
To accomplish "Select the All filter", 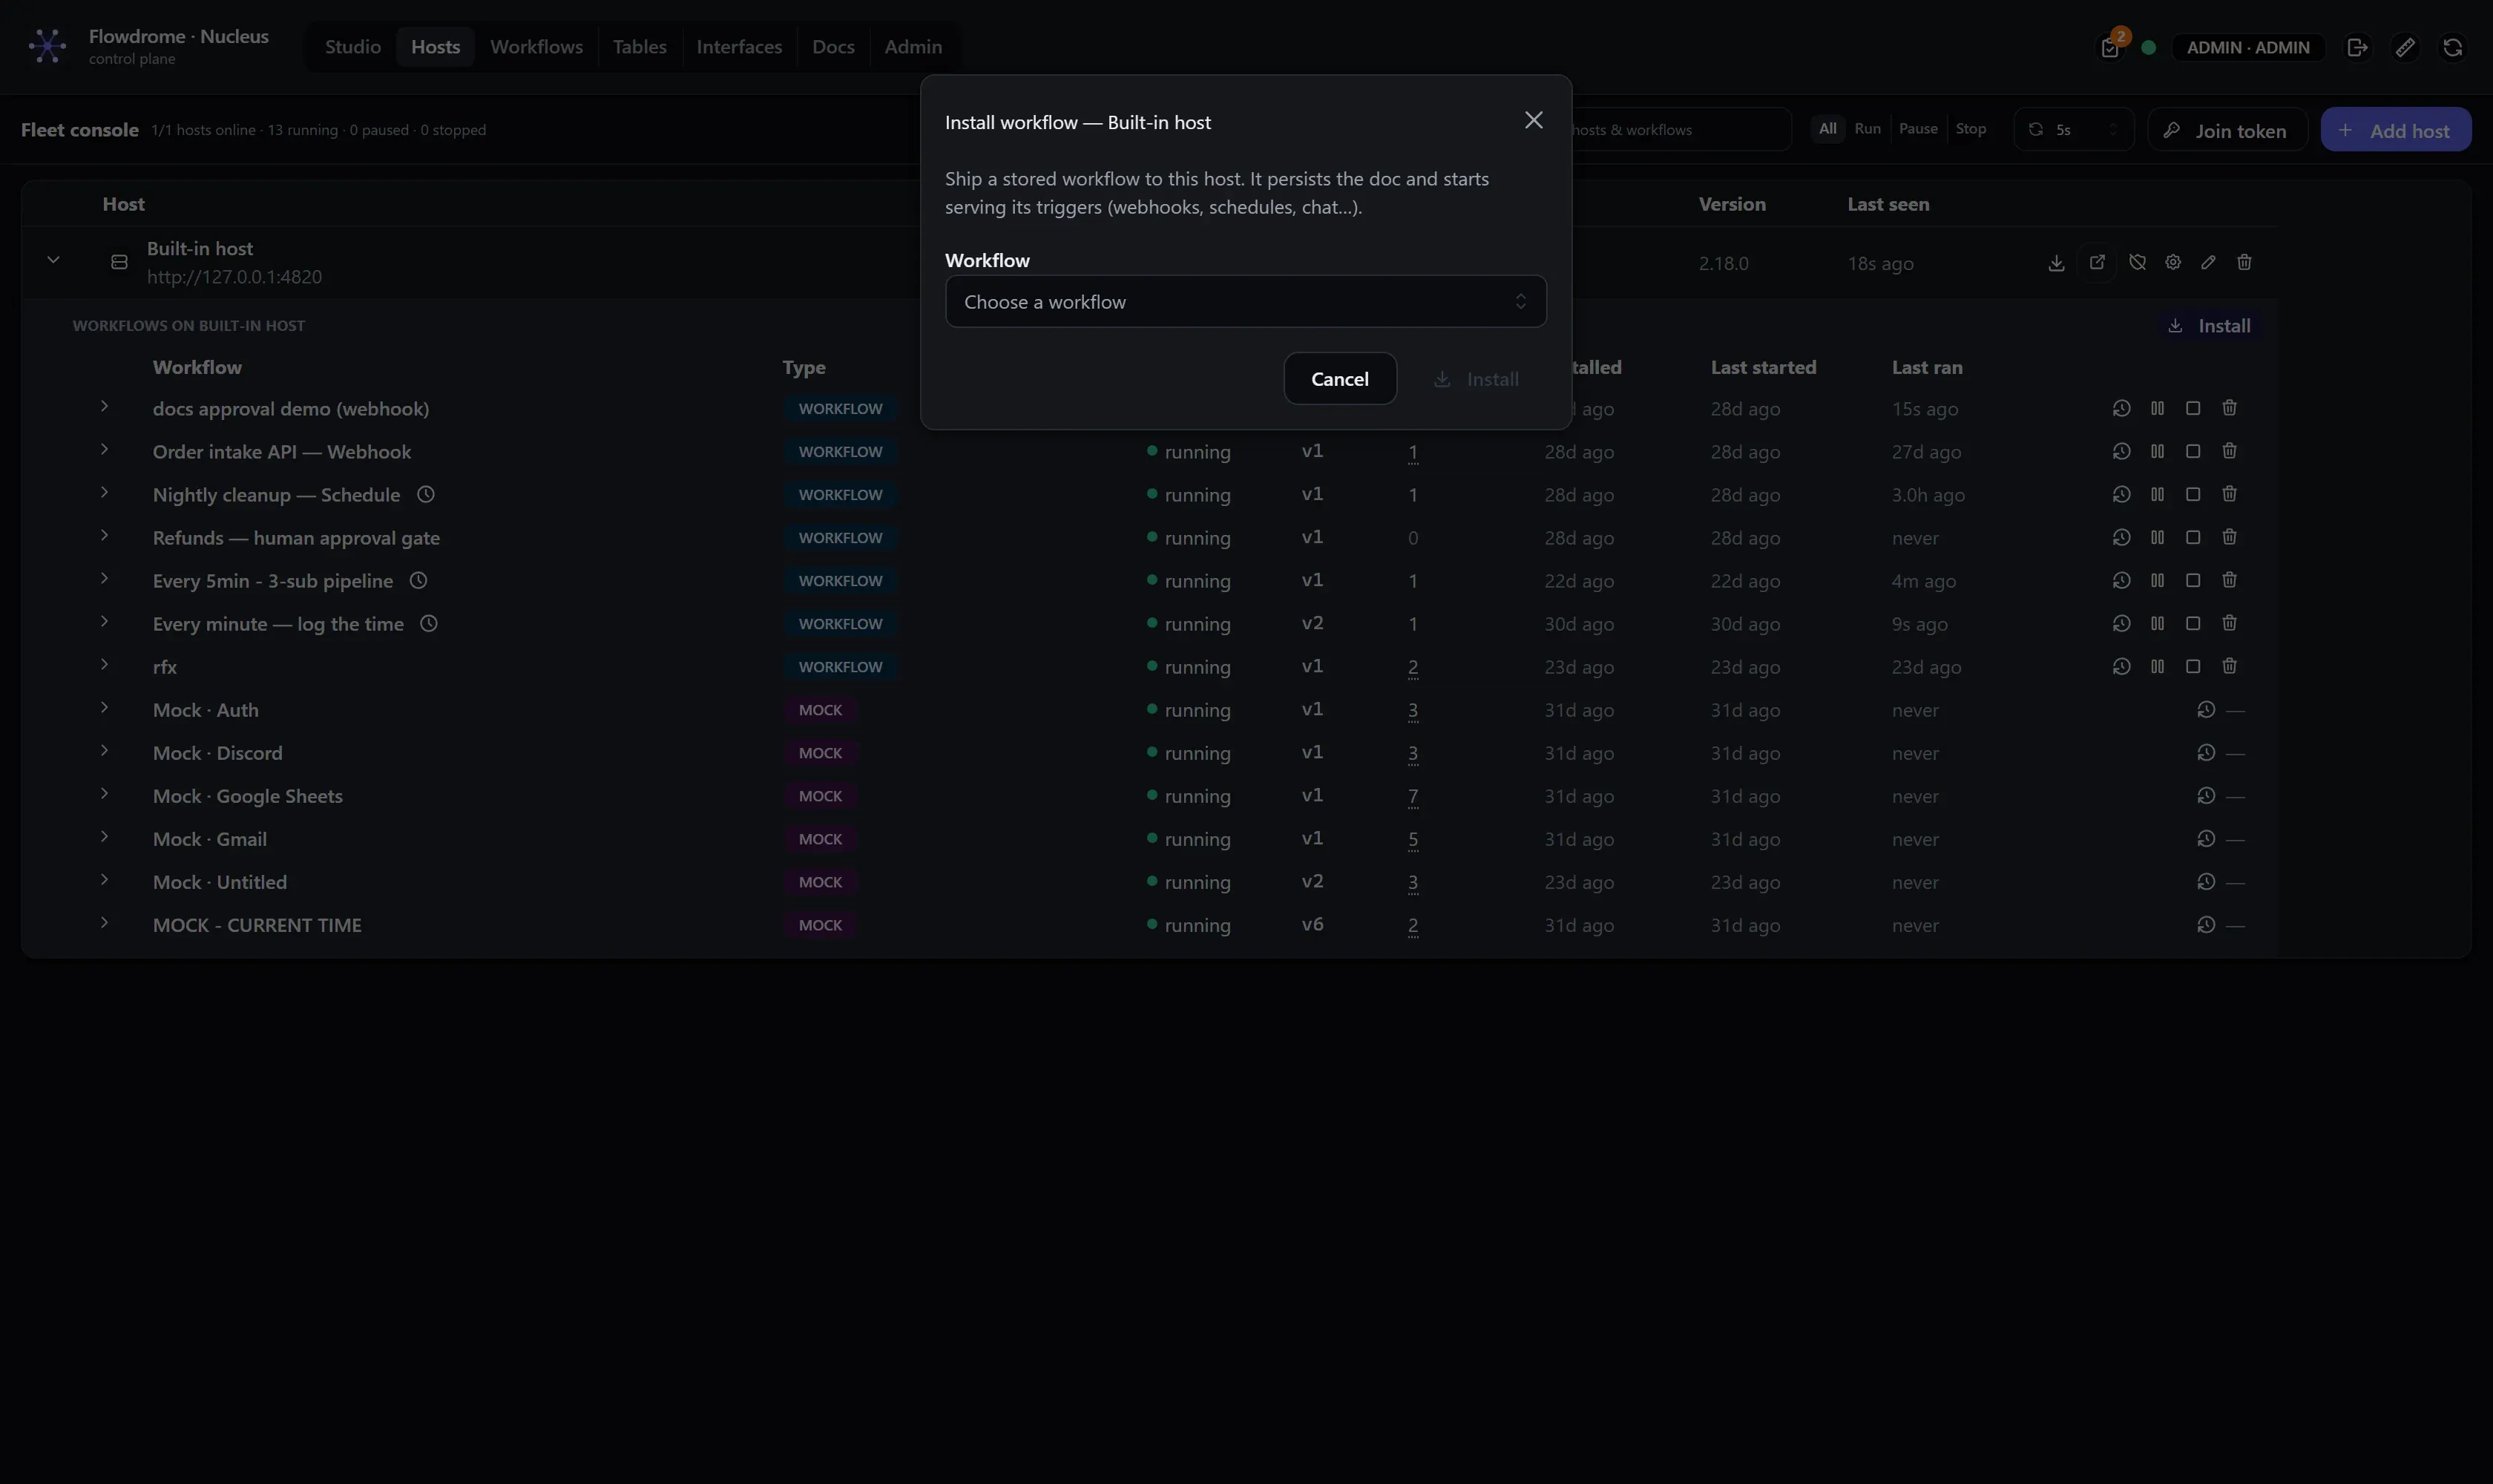I will (1827, 128).
